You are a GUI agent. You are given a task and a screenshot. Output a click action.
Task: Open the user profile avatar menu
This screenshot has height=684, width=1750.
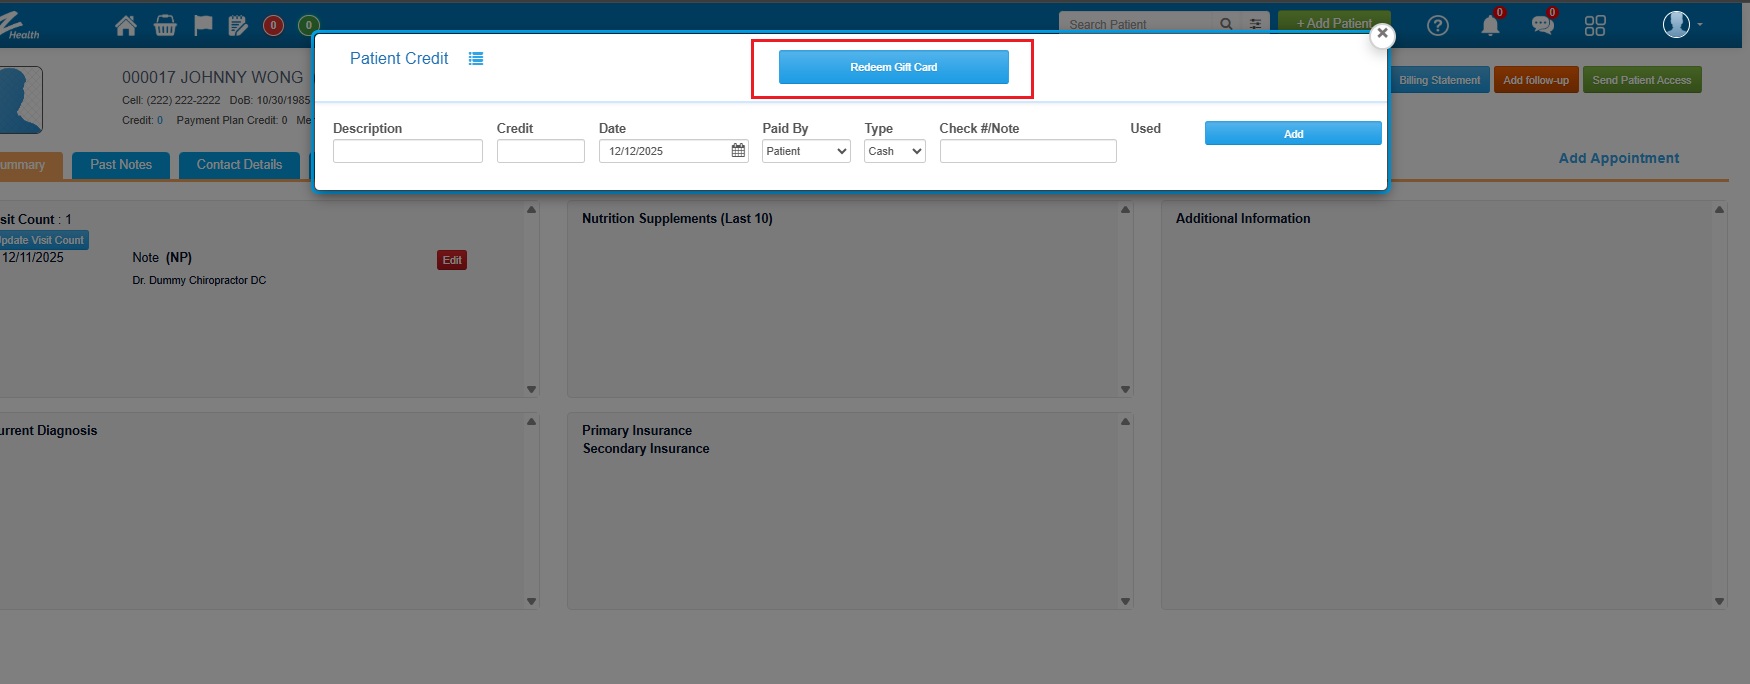(x=1677, y=25)
